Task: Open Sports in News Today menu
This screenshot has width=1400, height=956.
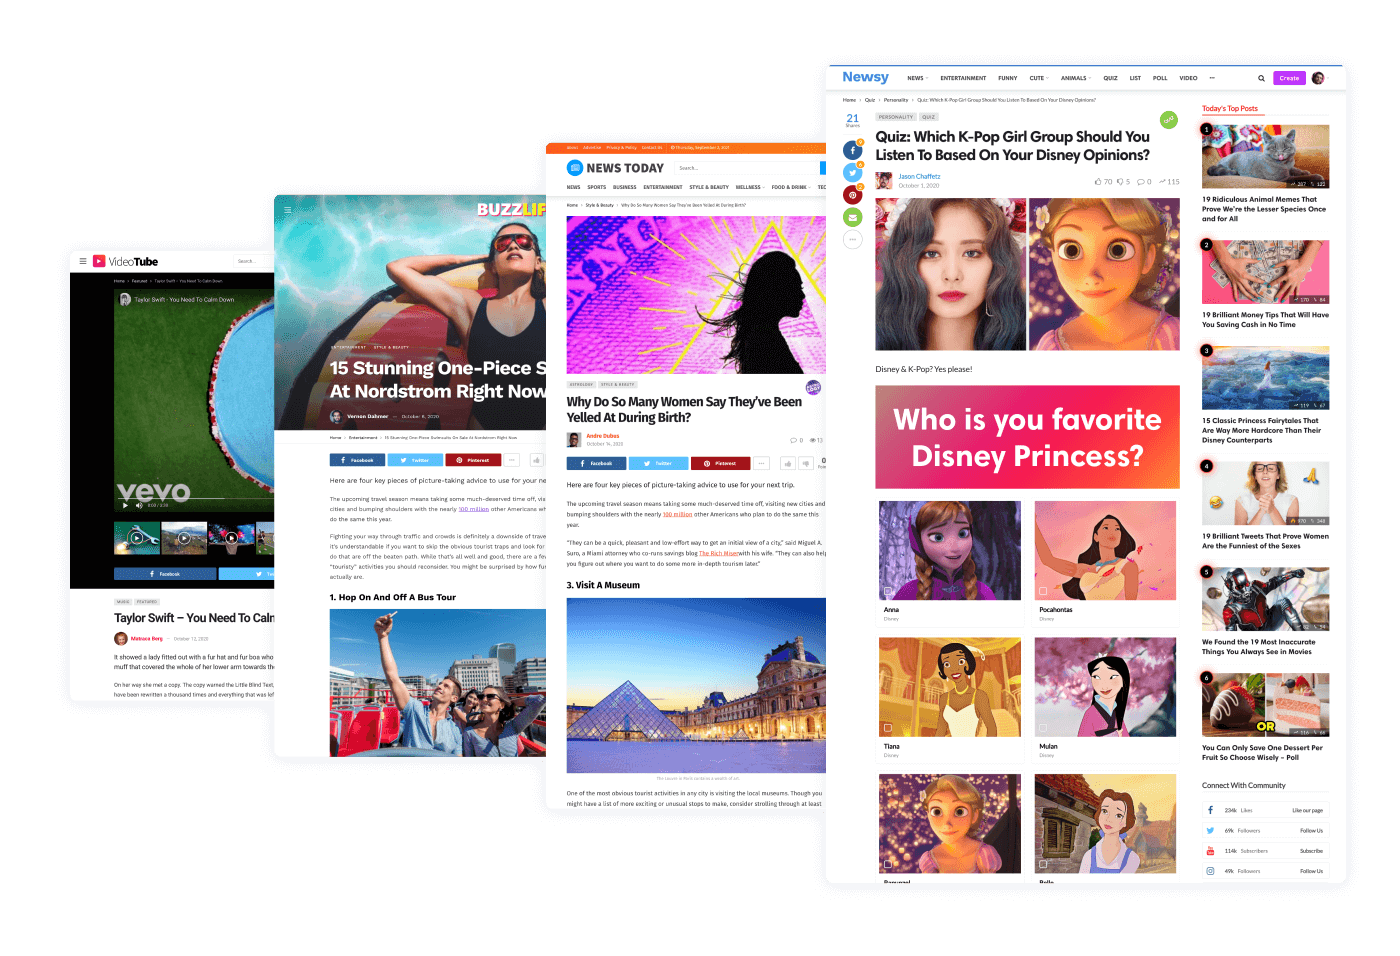Action: click(597, 187)
